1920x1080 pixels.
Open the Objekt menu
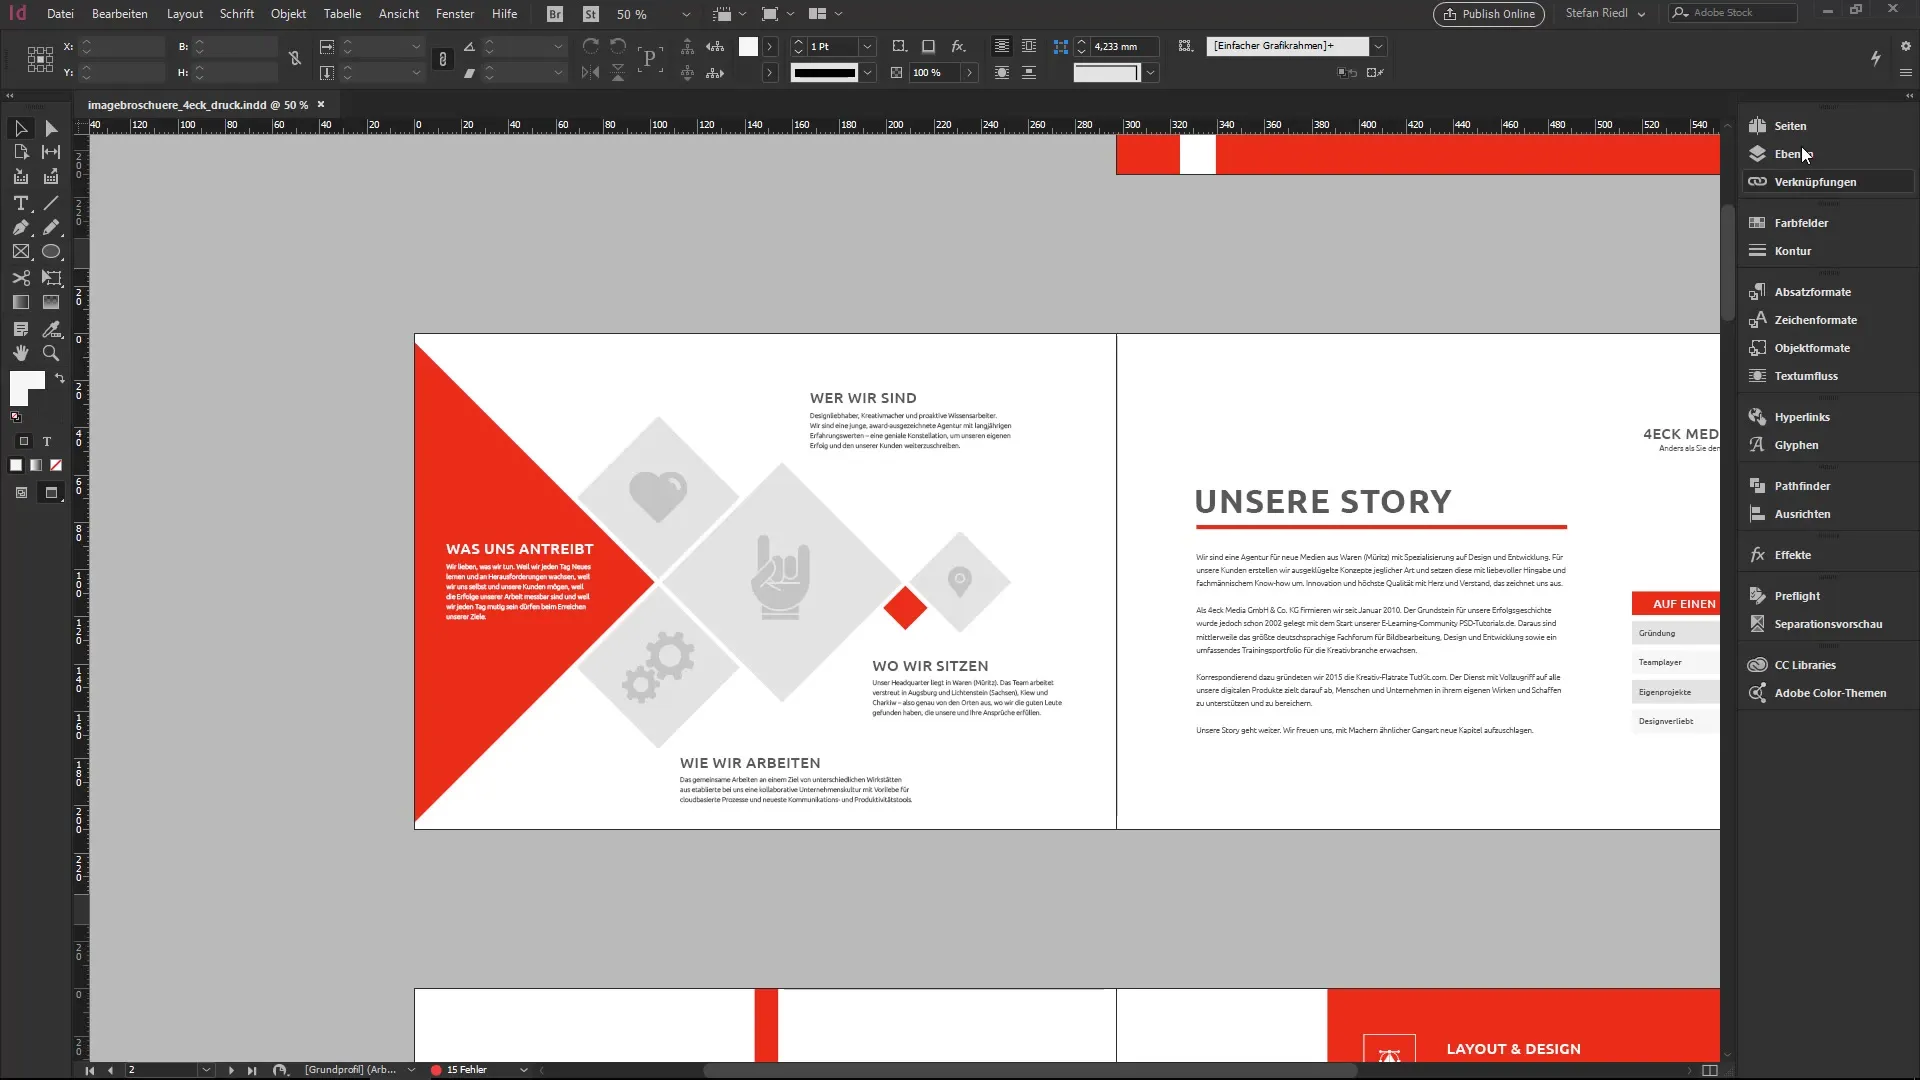(x=288, y=14)
